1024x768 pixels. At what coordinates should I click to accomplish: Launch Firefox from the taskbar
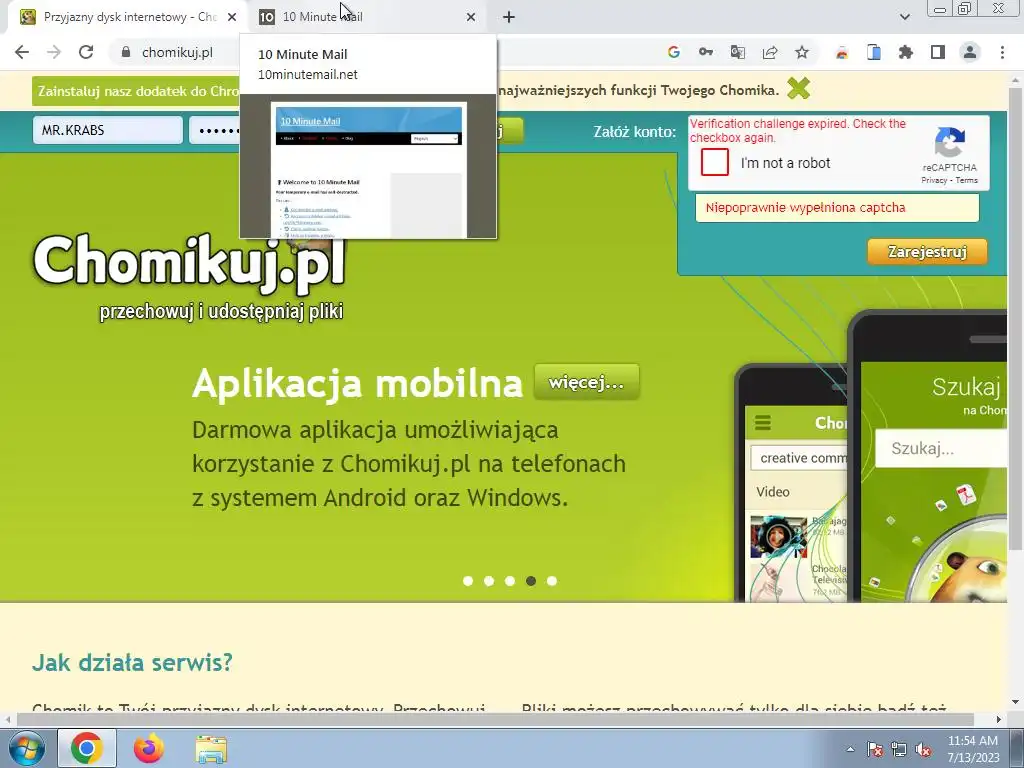(x=149, y=748)
